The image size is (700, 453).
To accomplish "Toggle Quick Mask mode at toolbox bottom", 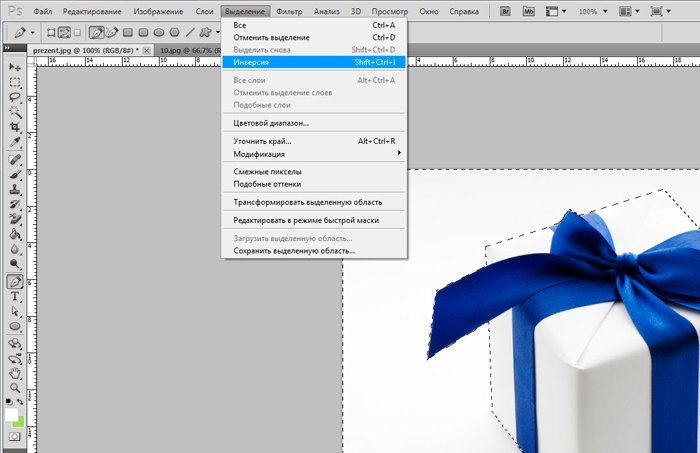I will click(x=15, y=437).
